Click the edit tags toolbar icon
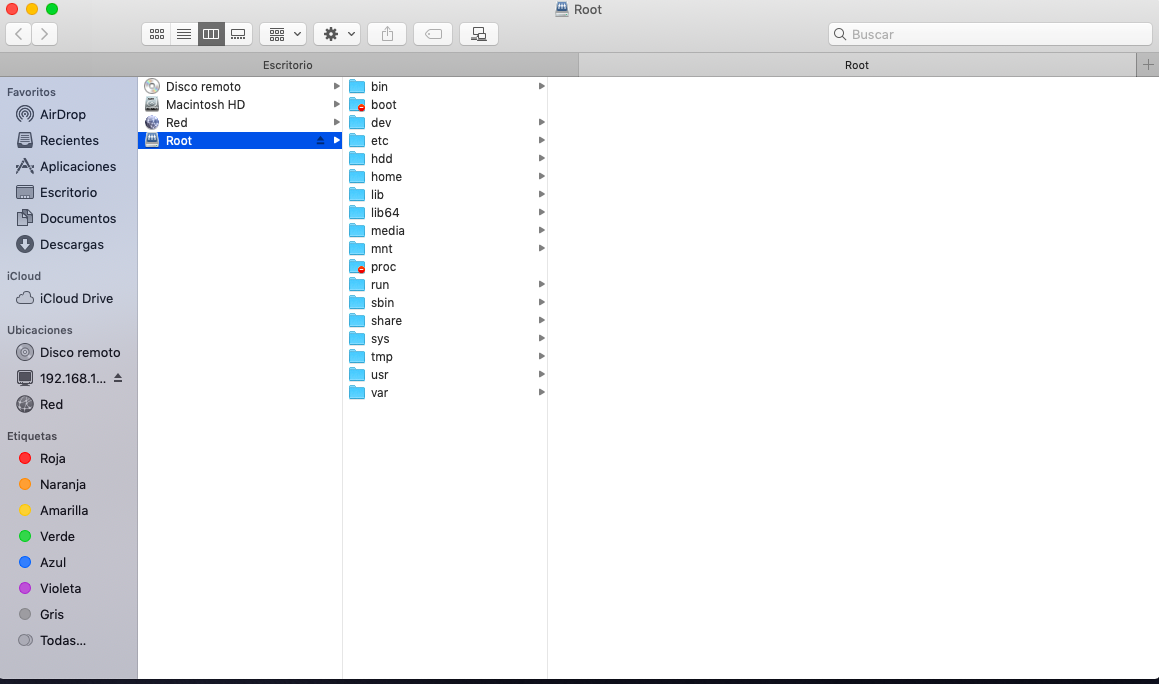1159x684 pixels. (433, 34)
